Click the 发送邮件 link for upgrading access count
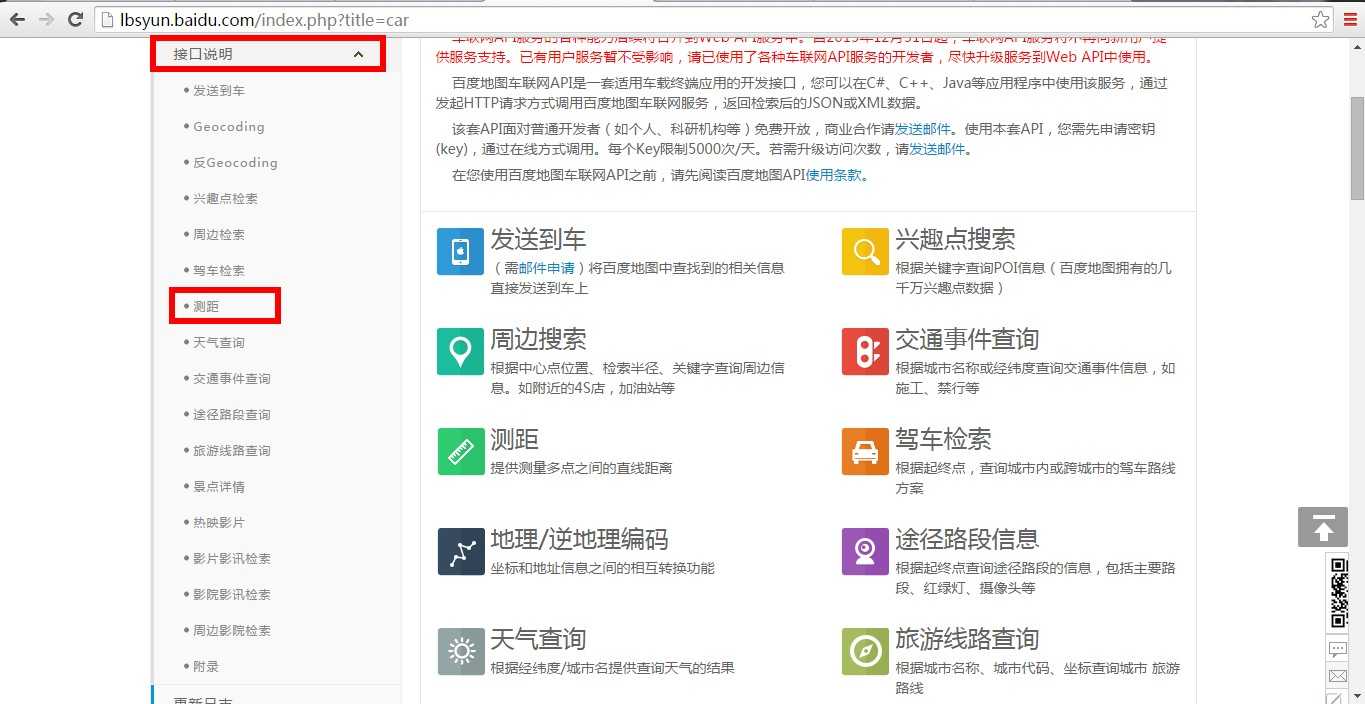 click(937, 149)
